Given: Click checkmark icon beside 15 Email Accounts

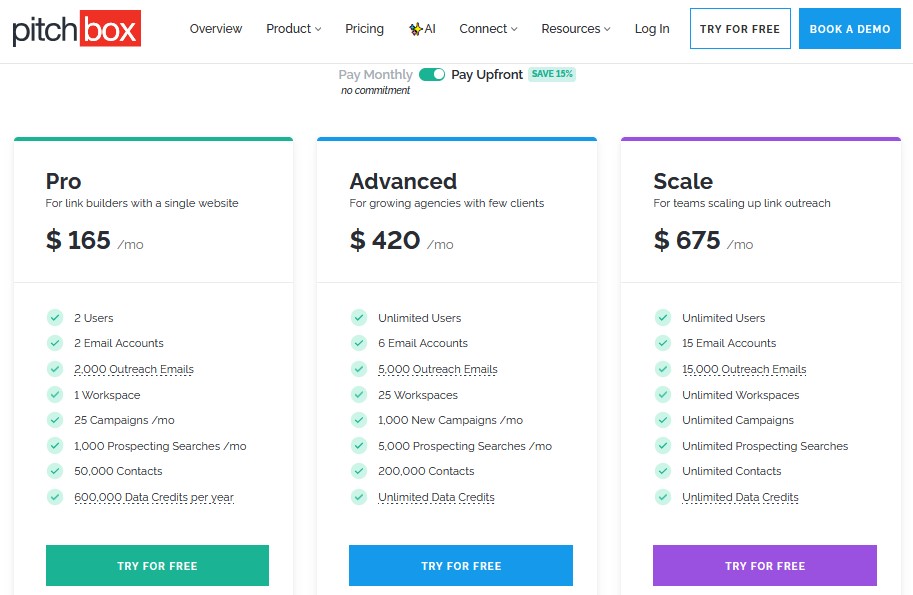Looking at the screenshot, I should point(663,343).
